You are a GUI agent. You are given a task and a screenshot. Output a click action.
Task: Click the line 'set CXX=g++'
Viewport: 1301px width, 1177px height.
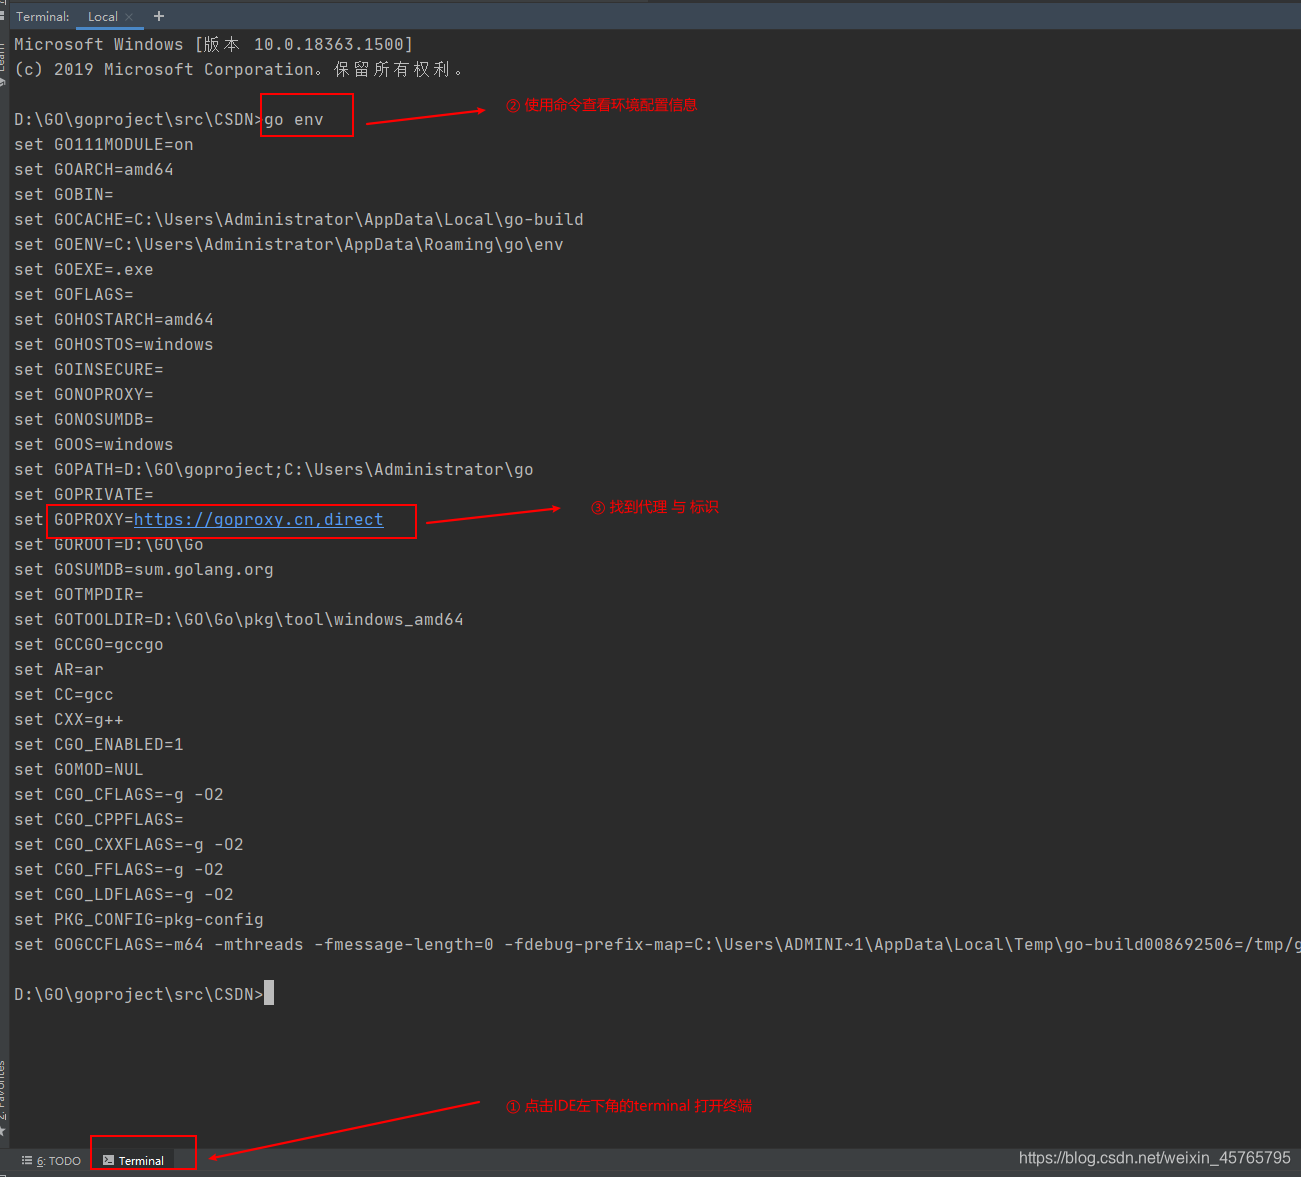tap(69, 719)
